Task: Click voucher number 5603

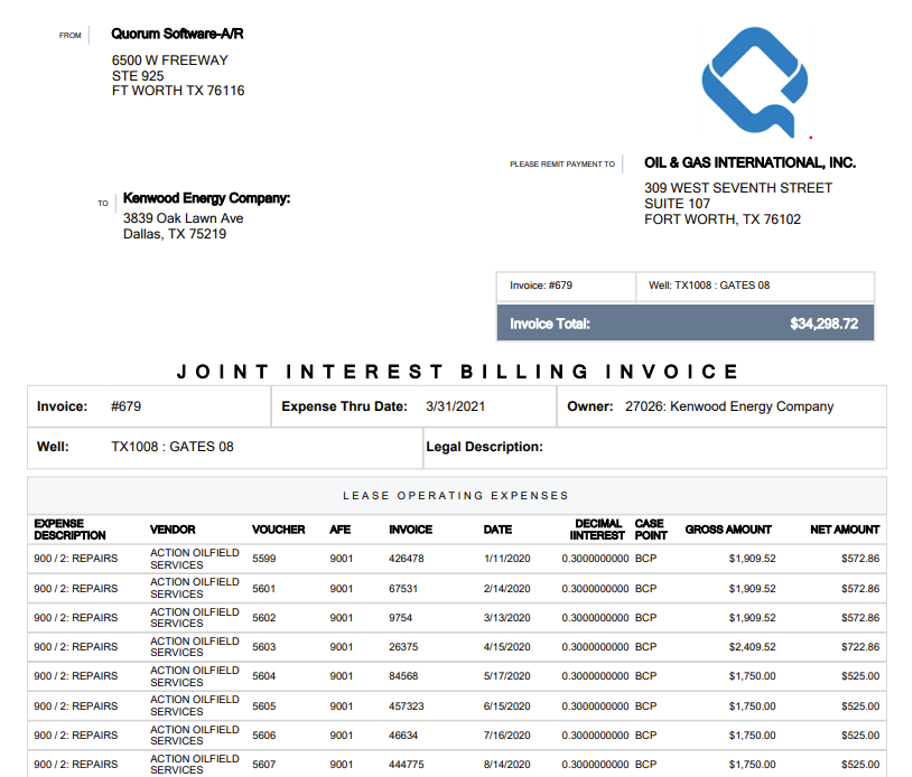Action: 264,647
